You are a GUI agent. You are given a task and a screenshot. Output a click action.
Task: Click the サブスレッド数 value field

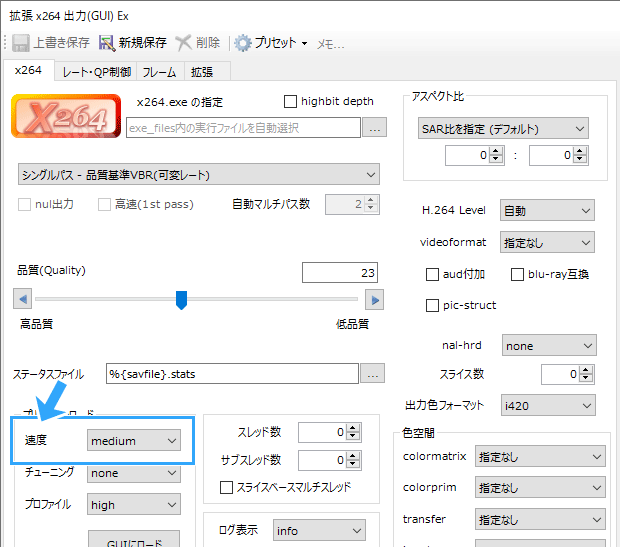(x=322, y=460)
